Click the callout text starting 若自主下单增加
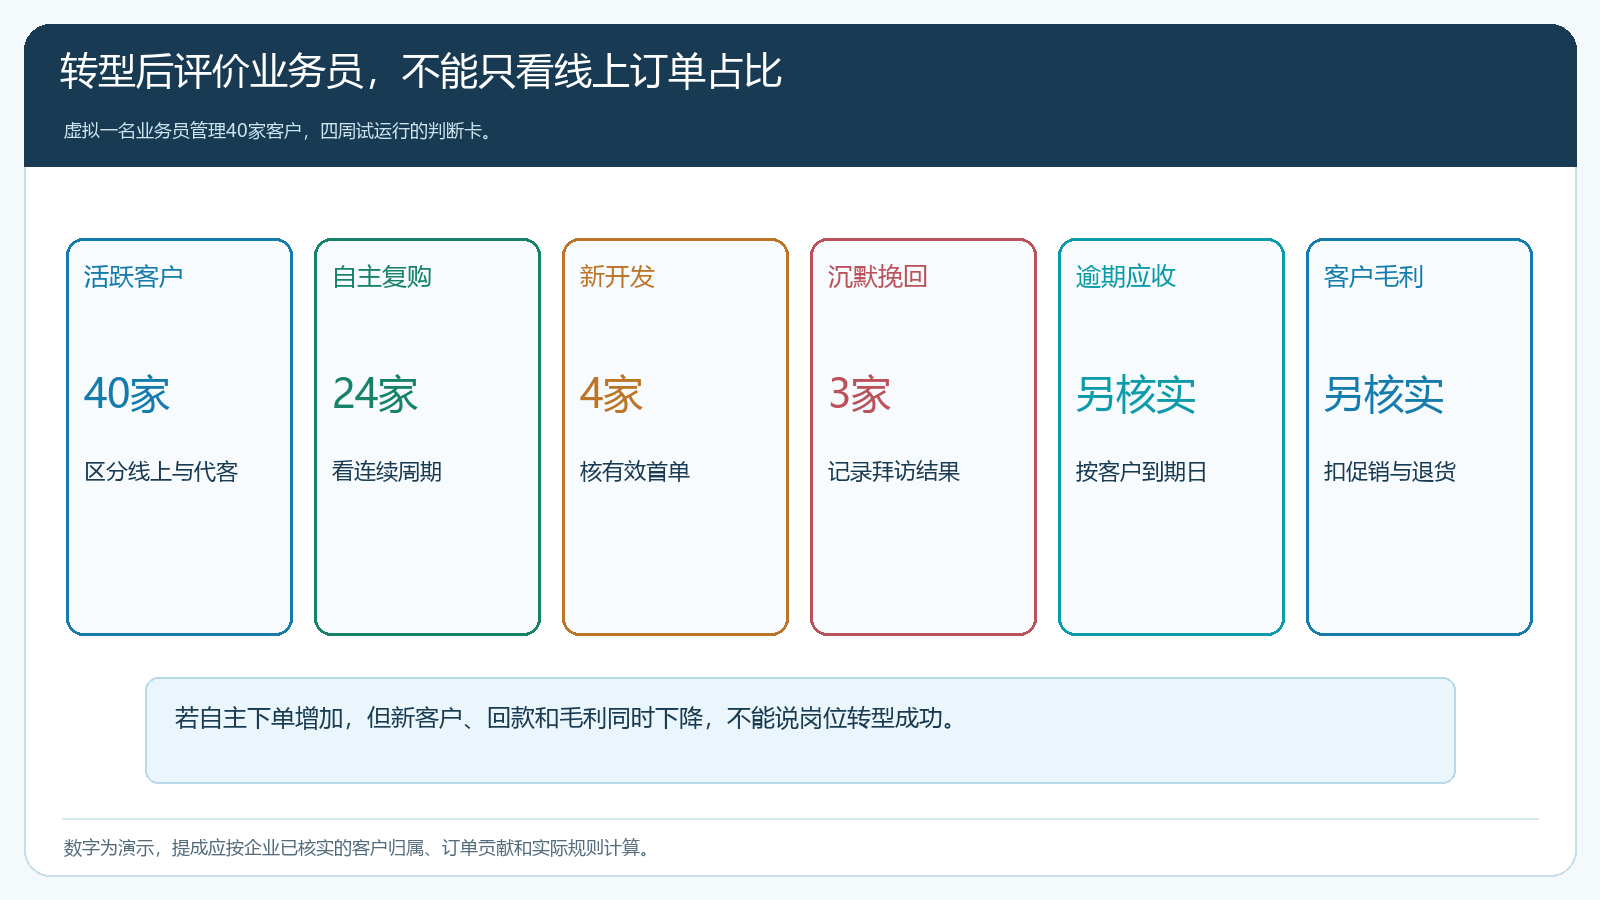 [x=566, y=718]
